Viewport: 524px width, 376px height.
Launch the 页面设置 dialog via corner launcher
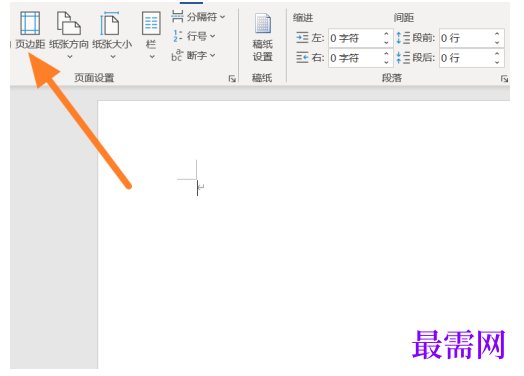(x=232, y=79)
